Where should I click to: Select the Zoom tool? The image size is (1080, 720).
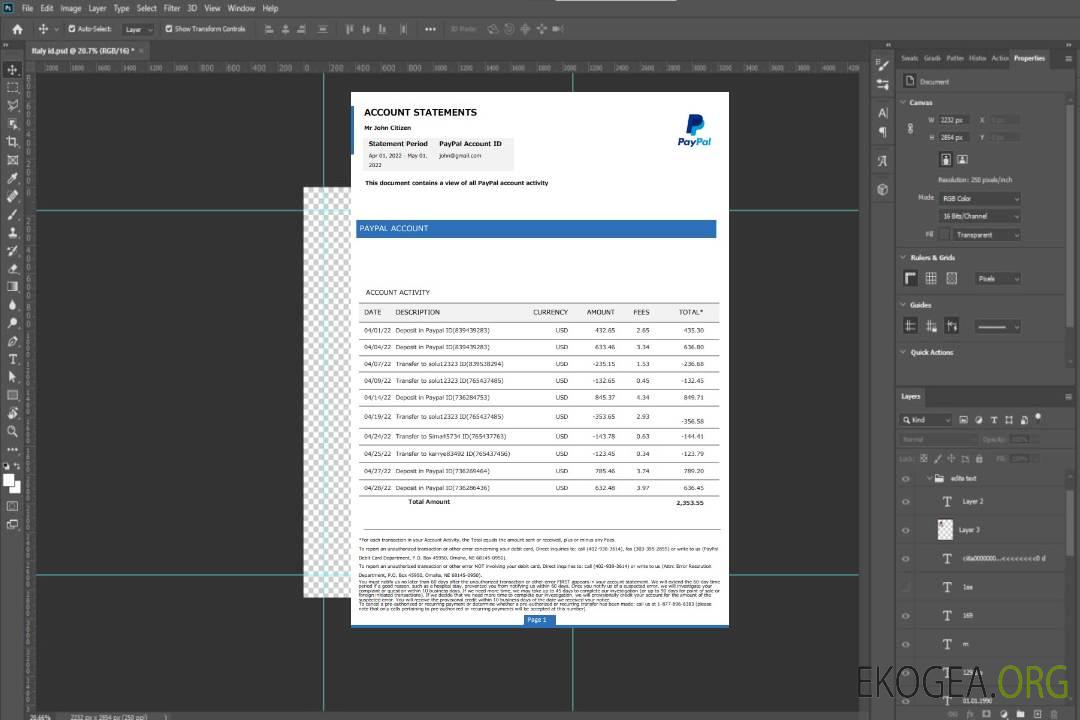[13, 431]
